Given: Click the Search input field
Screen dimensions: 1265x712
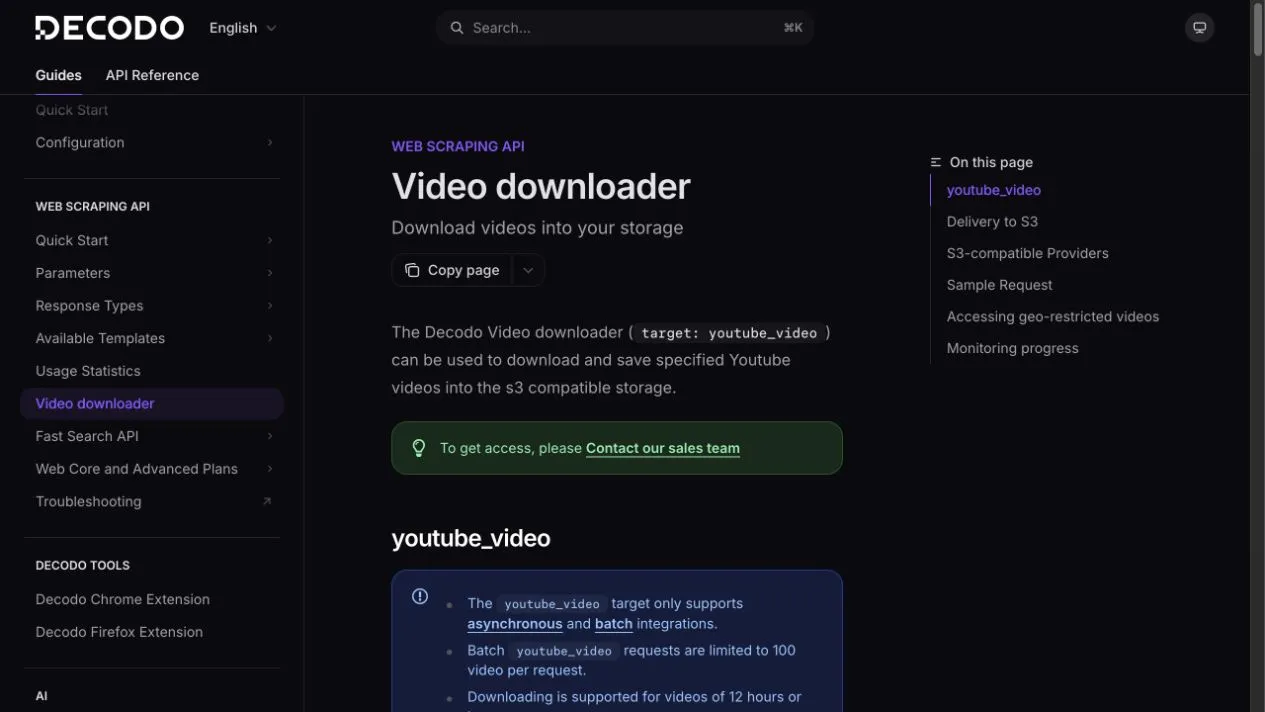Looking at the screenshot, I should 625,28.
